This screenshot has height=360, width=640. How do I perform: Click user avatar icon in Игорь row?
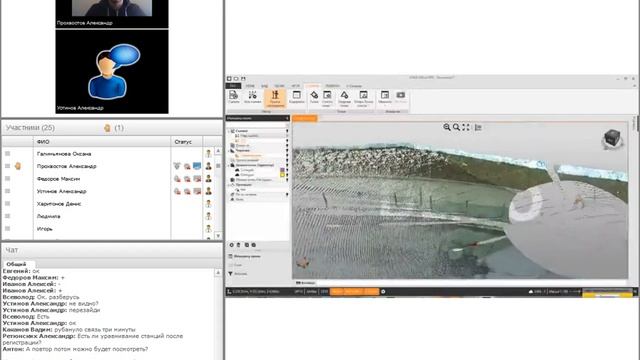(209, 229)
